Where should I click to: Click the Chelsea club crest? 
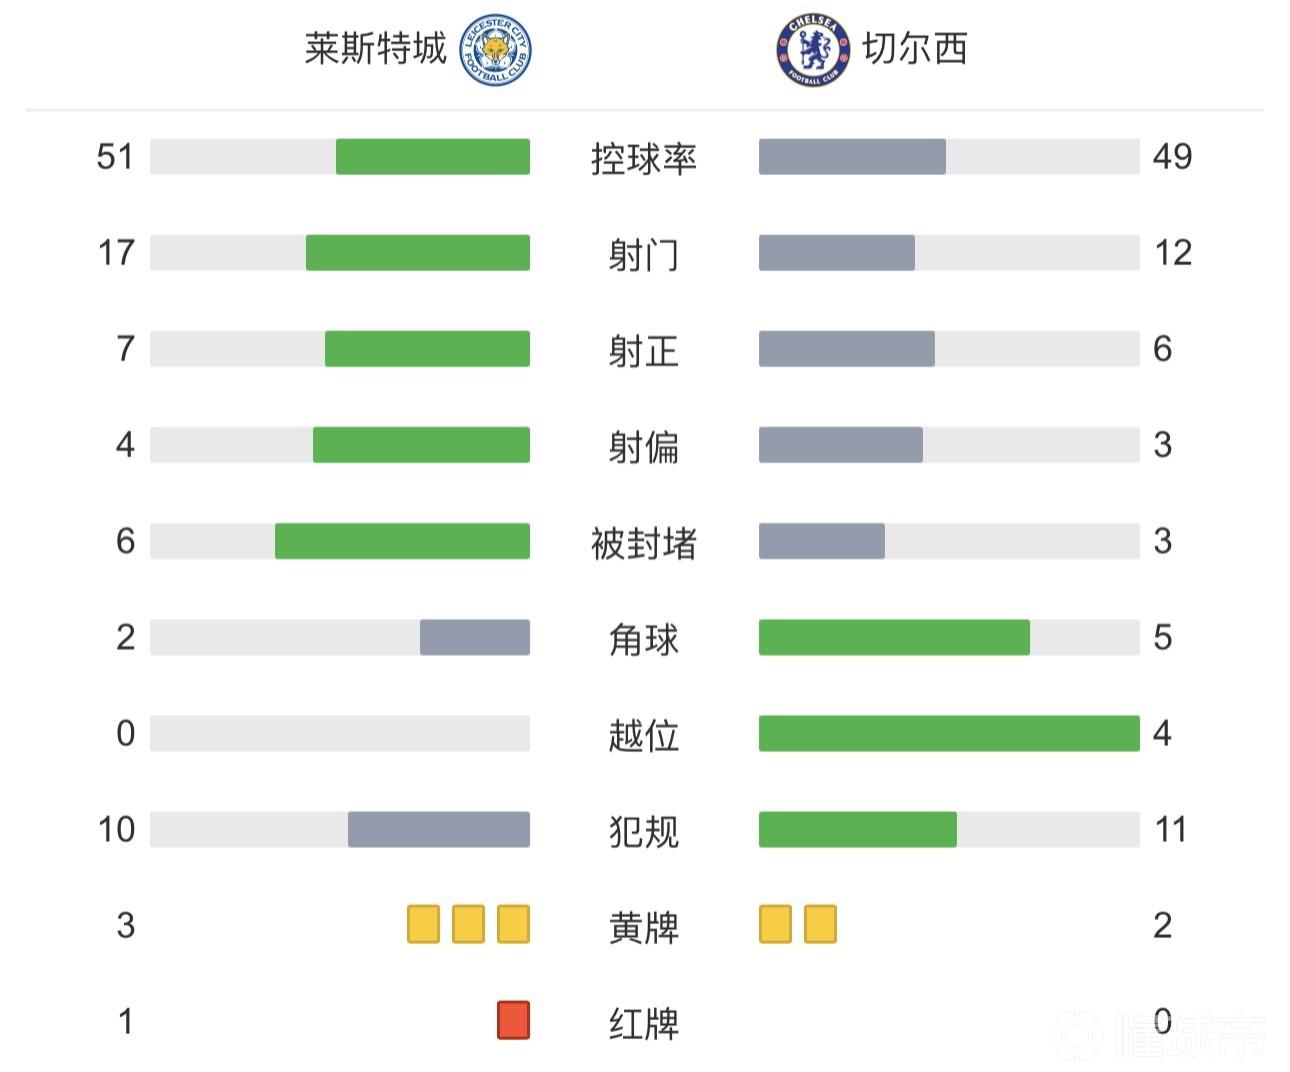pyautogui.click(x=813, y=49)
